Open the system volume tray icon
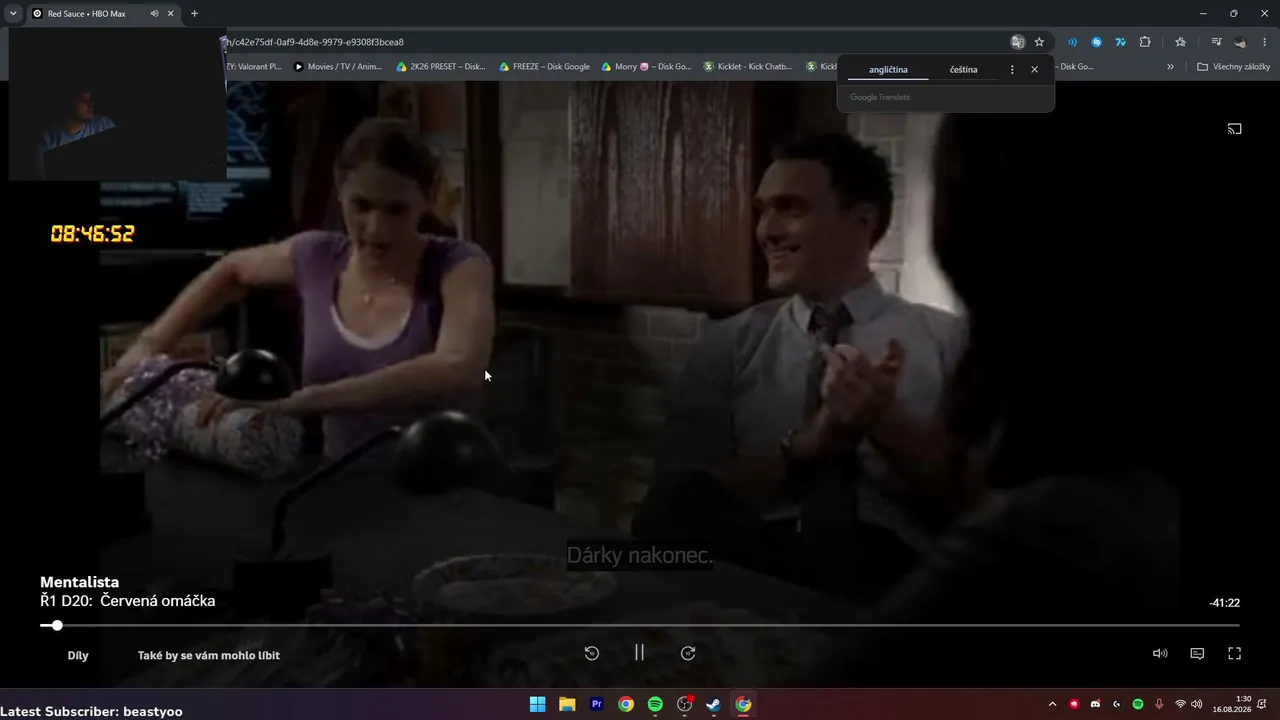 [1197, 704]
